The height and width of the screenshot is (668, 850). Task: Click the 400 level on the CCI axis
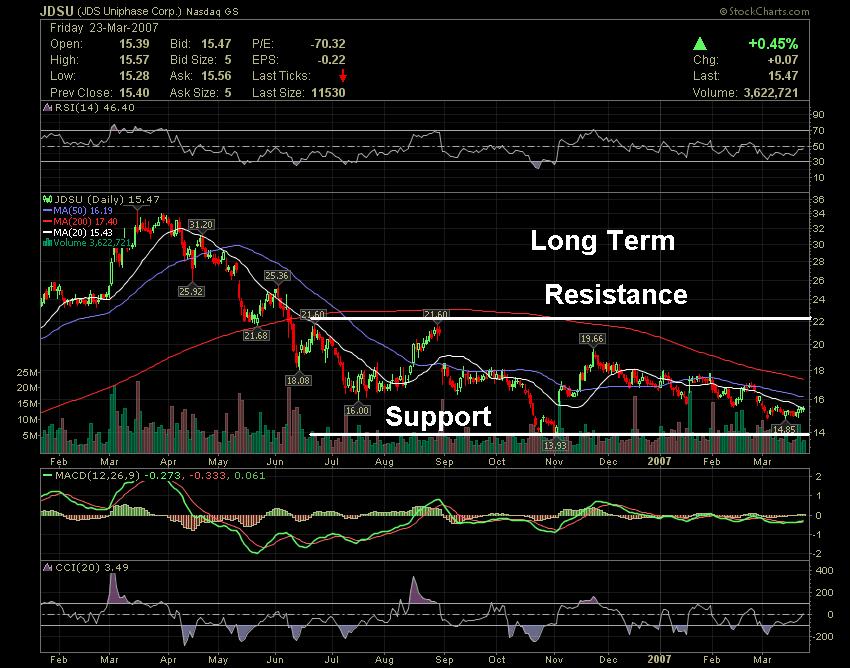(824, 570)
